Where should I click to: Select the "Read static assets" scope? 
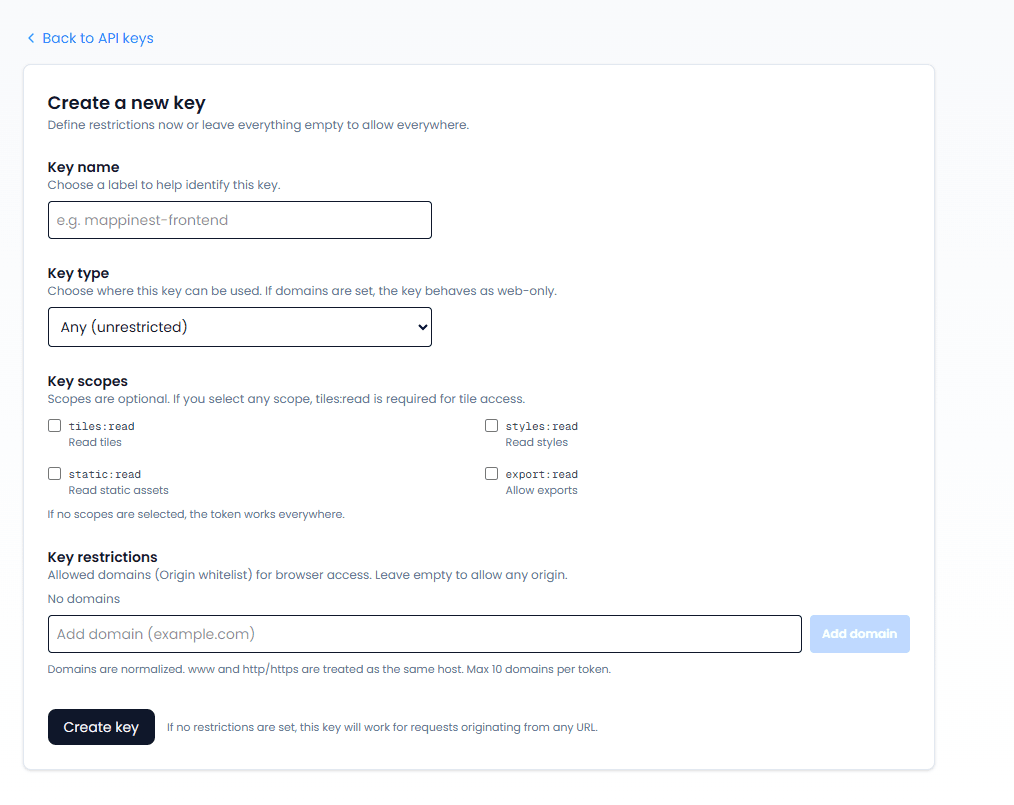tap(118, 490)
